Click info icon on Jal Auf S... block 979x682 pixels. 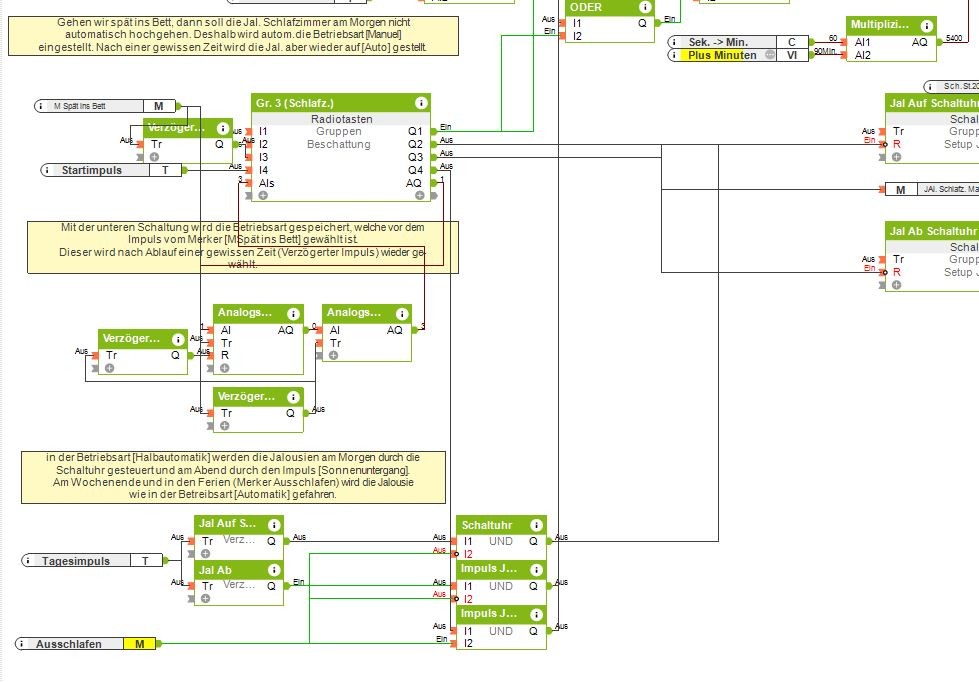(273, 525)
